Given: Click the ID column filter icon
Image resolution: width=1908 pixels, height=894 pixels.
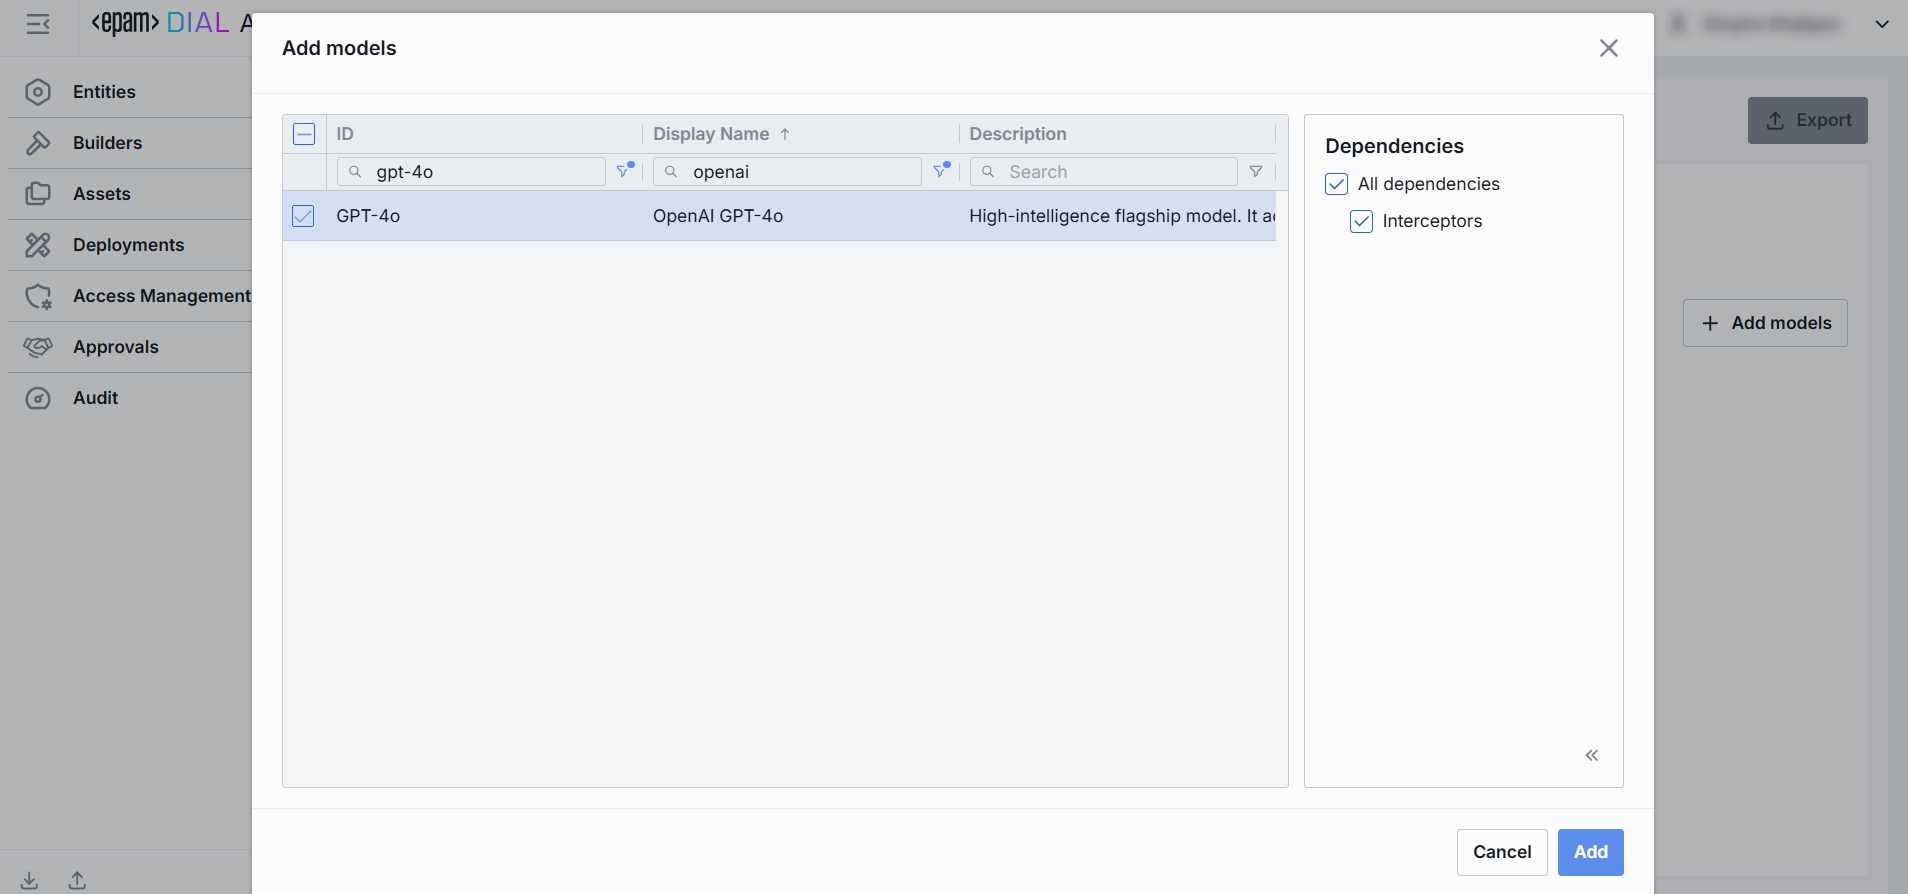Looking at the screenshot, I should tap(624, 171).
